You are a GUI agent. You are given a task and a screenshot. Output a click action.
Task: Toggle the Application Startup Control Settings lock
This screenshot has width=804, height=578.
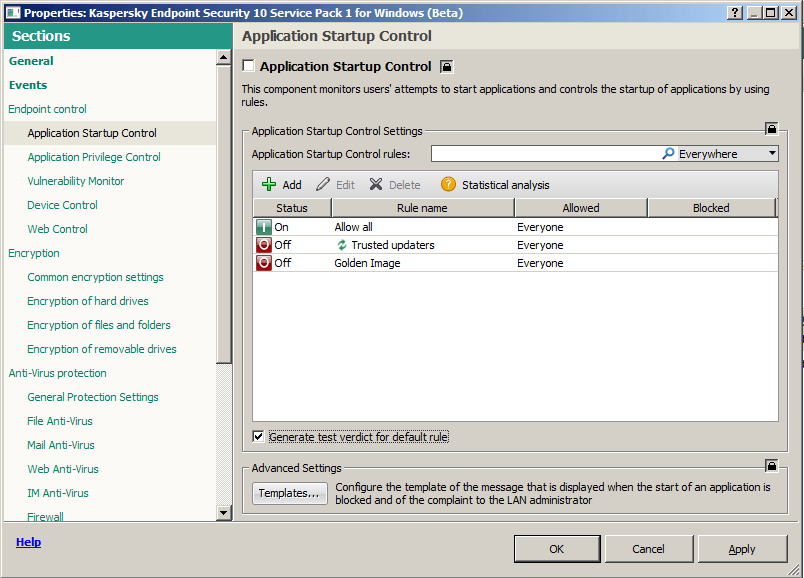tap(771, 128)
